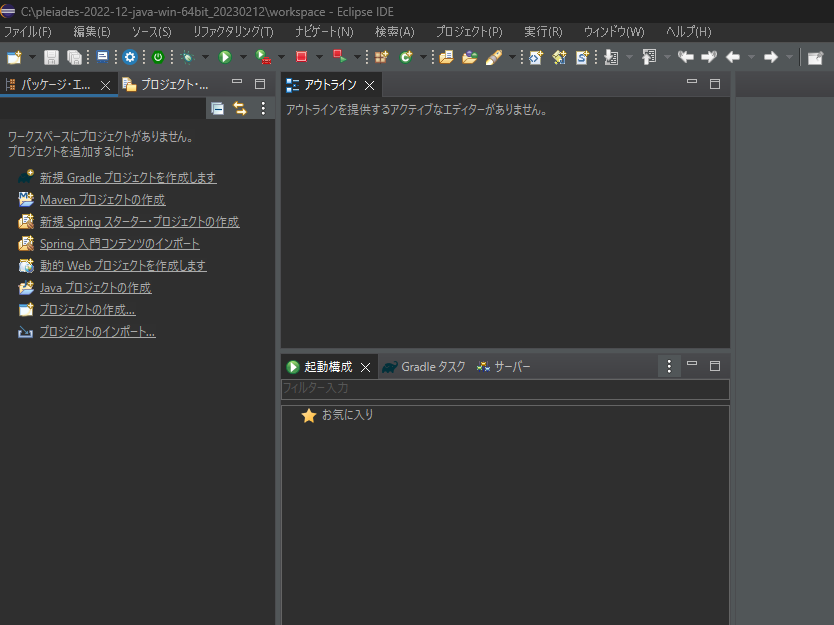
Task: Click the Save All toolbar icon
Action: pos(75,57)
